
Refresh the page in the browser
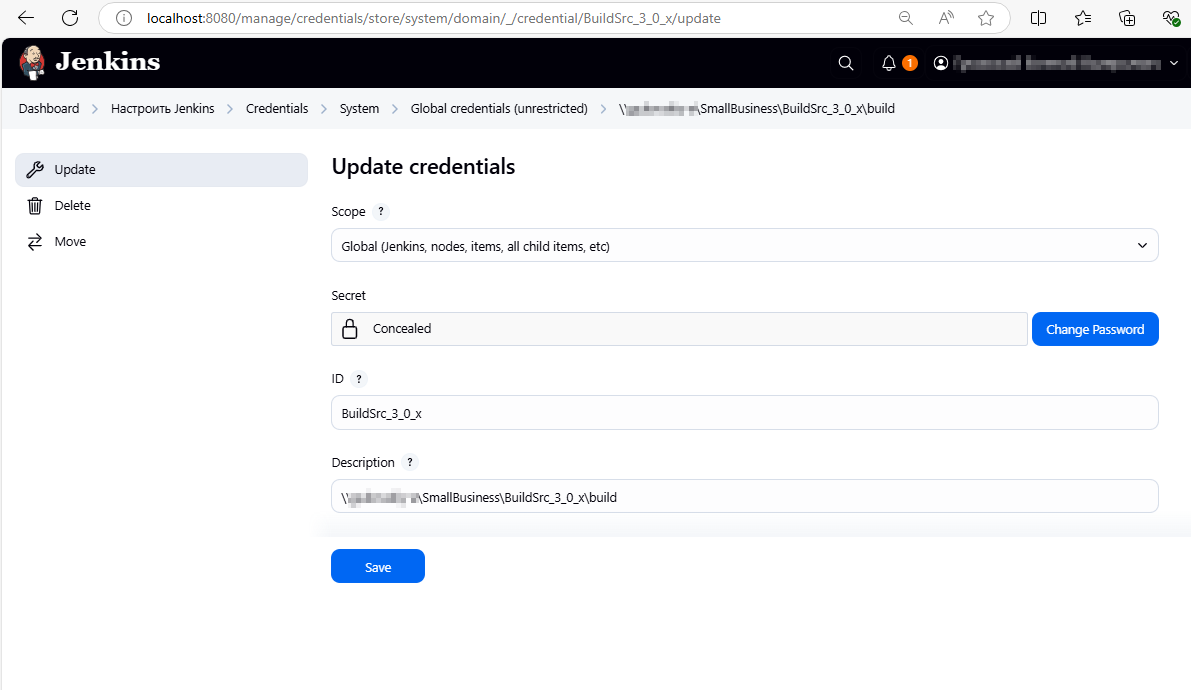click(x=69, y=18)
